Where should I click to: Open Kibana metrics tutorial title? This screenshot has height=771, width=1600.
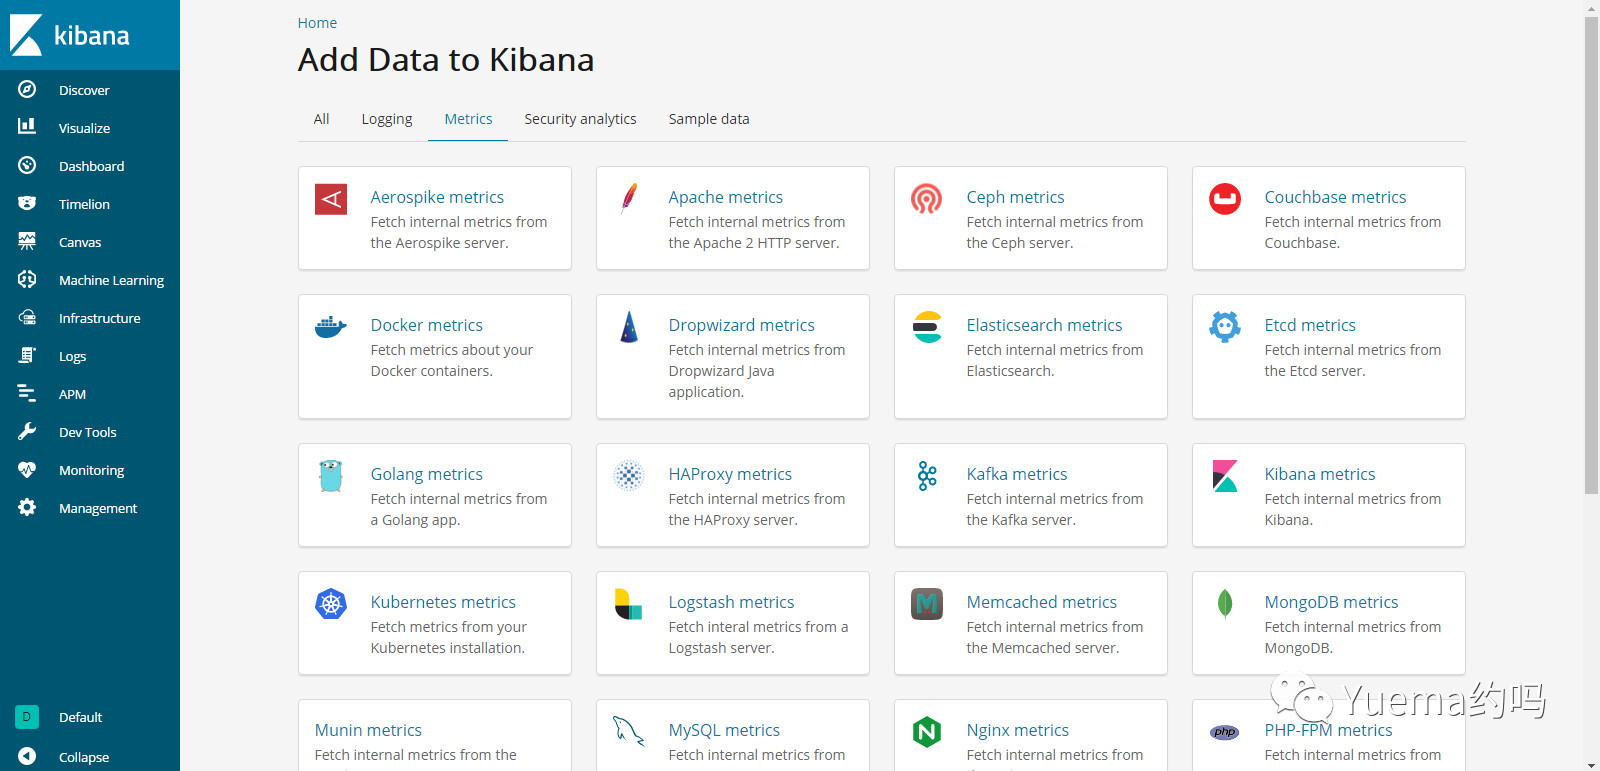1319,474
